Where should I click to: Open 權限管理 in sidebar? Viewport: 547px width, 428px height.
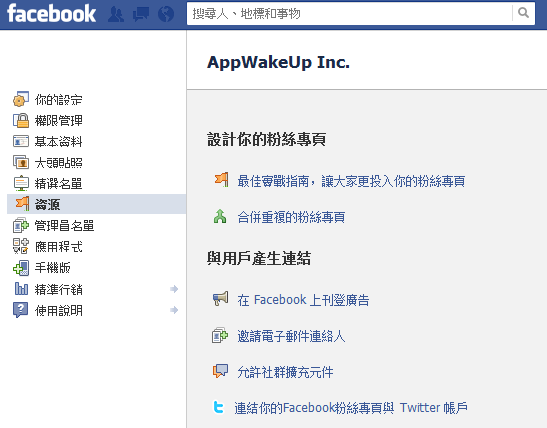59,121
